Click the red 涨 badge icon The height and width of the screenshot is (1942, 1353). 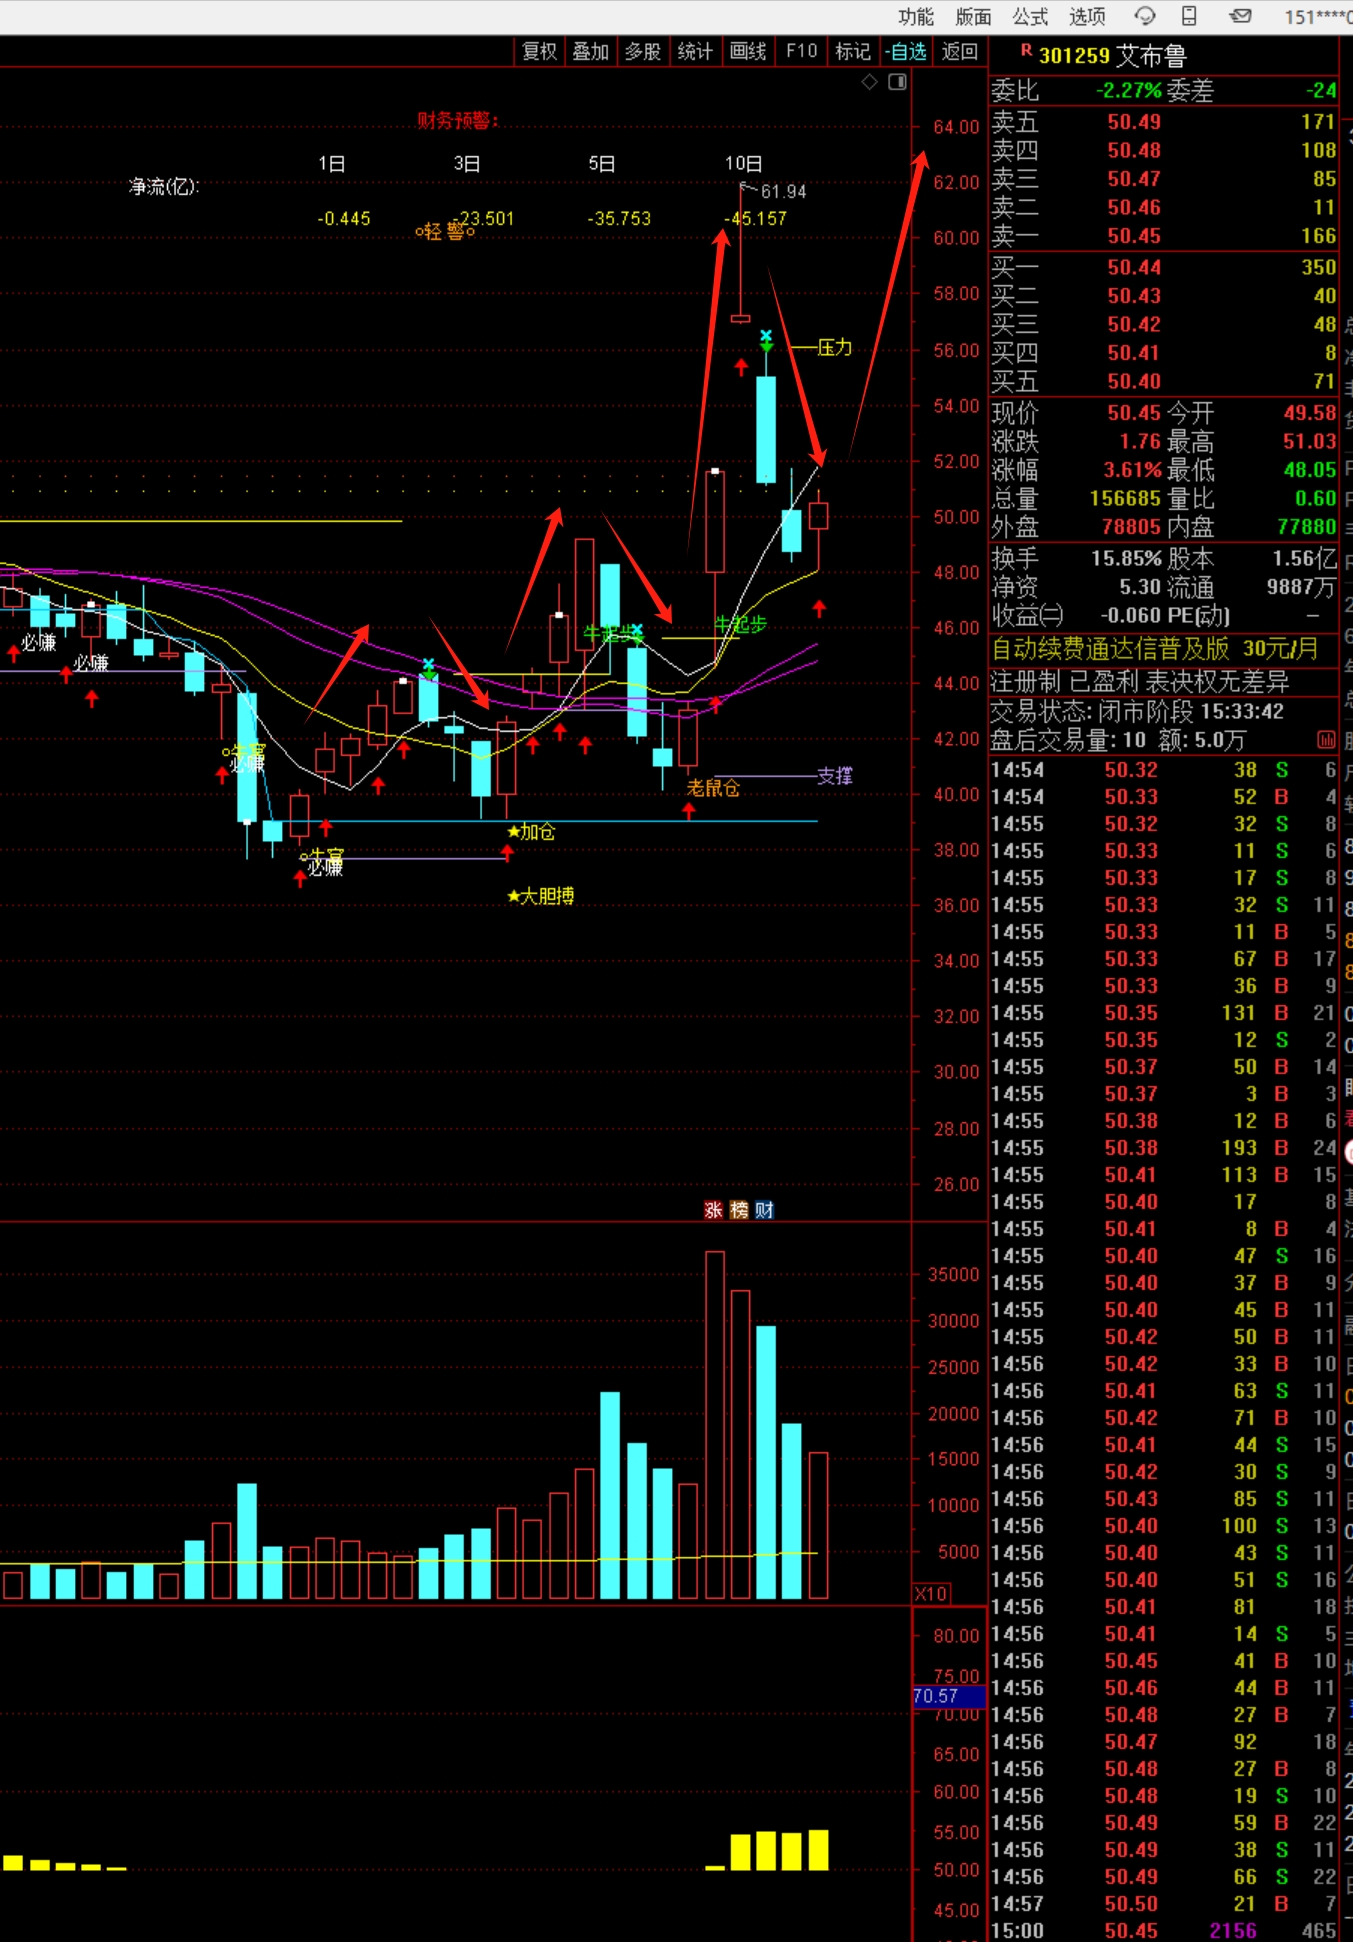click(x=713, y=1210)
